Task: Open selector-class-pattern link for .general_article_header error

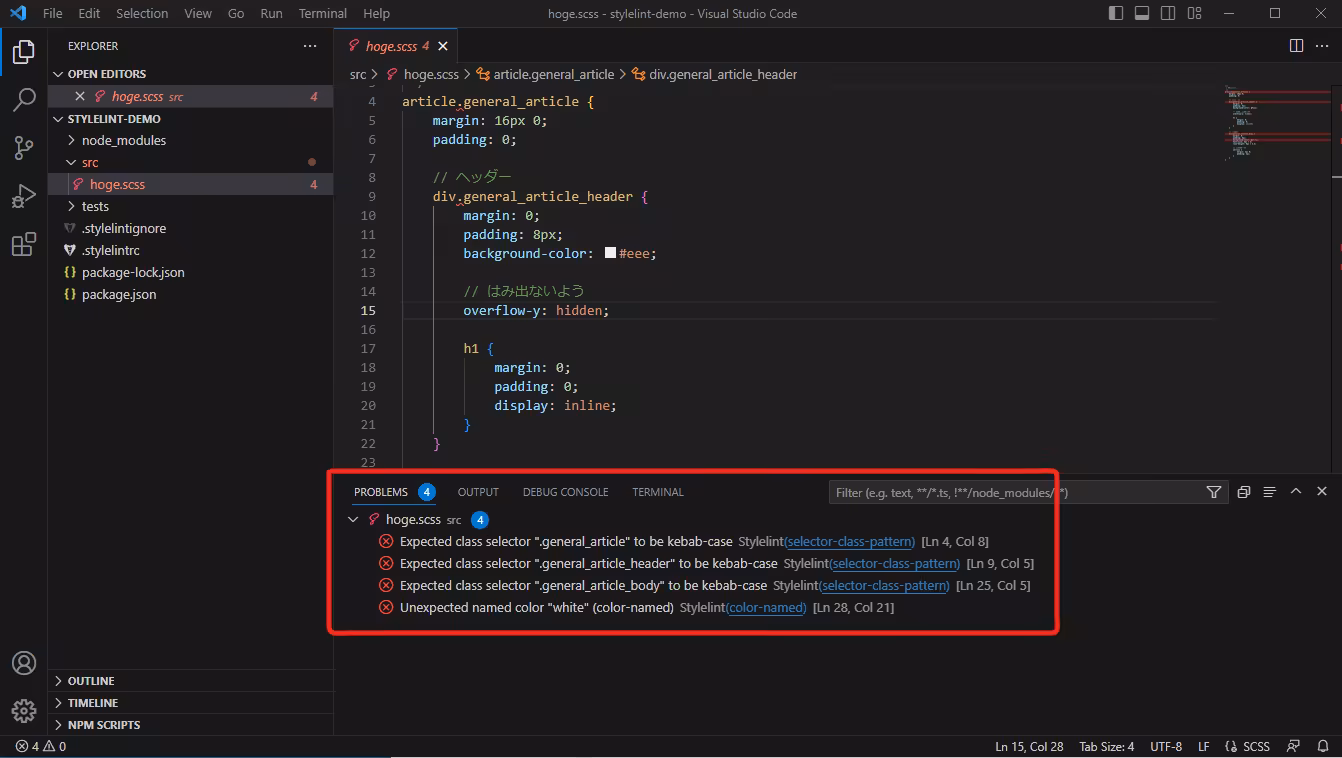Action: tap(895, 564)
